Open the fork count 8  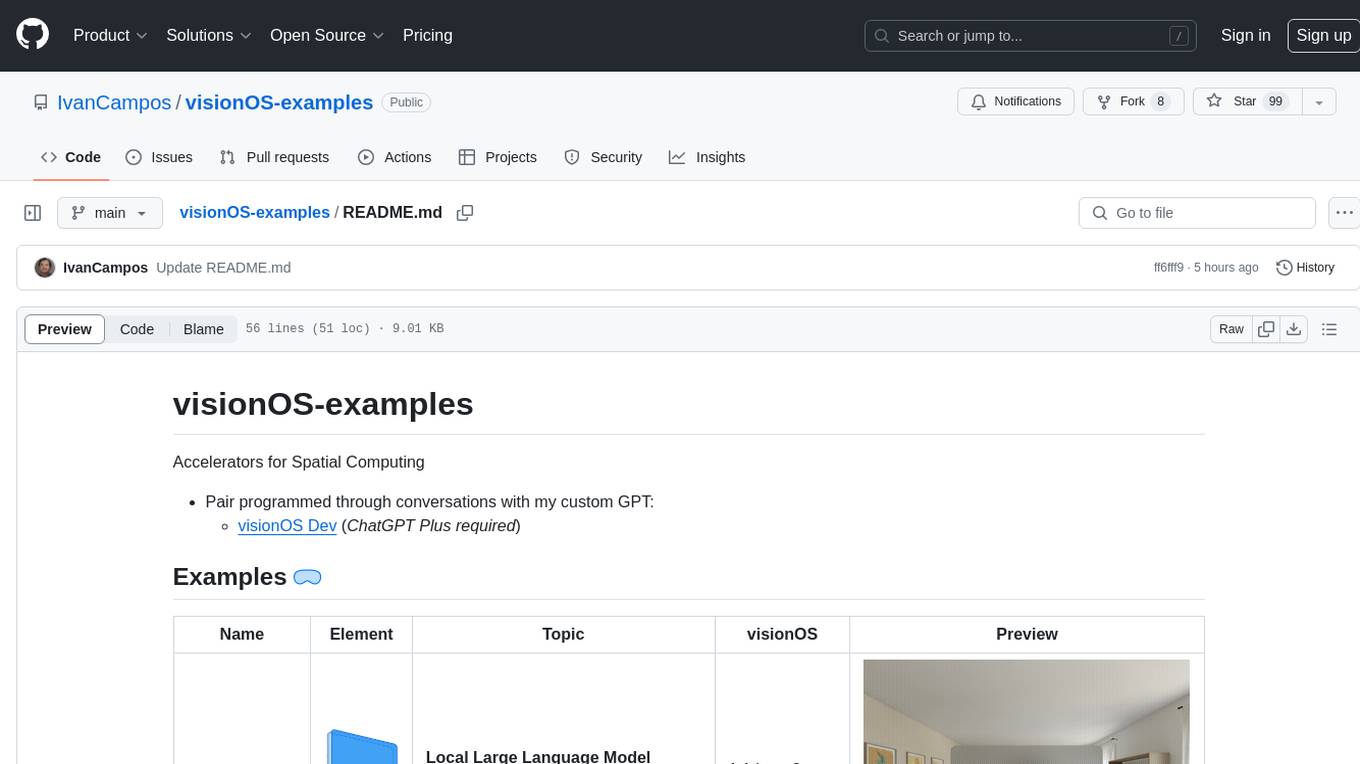pos(1160,102)
